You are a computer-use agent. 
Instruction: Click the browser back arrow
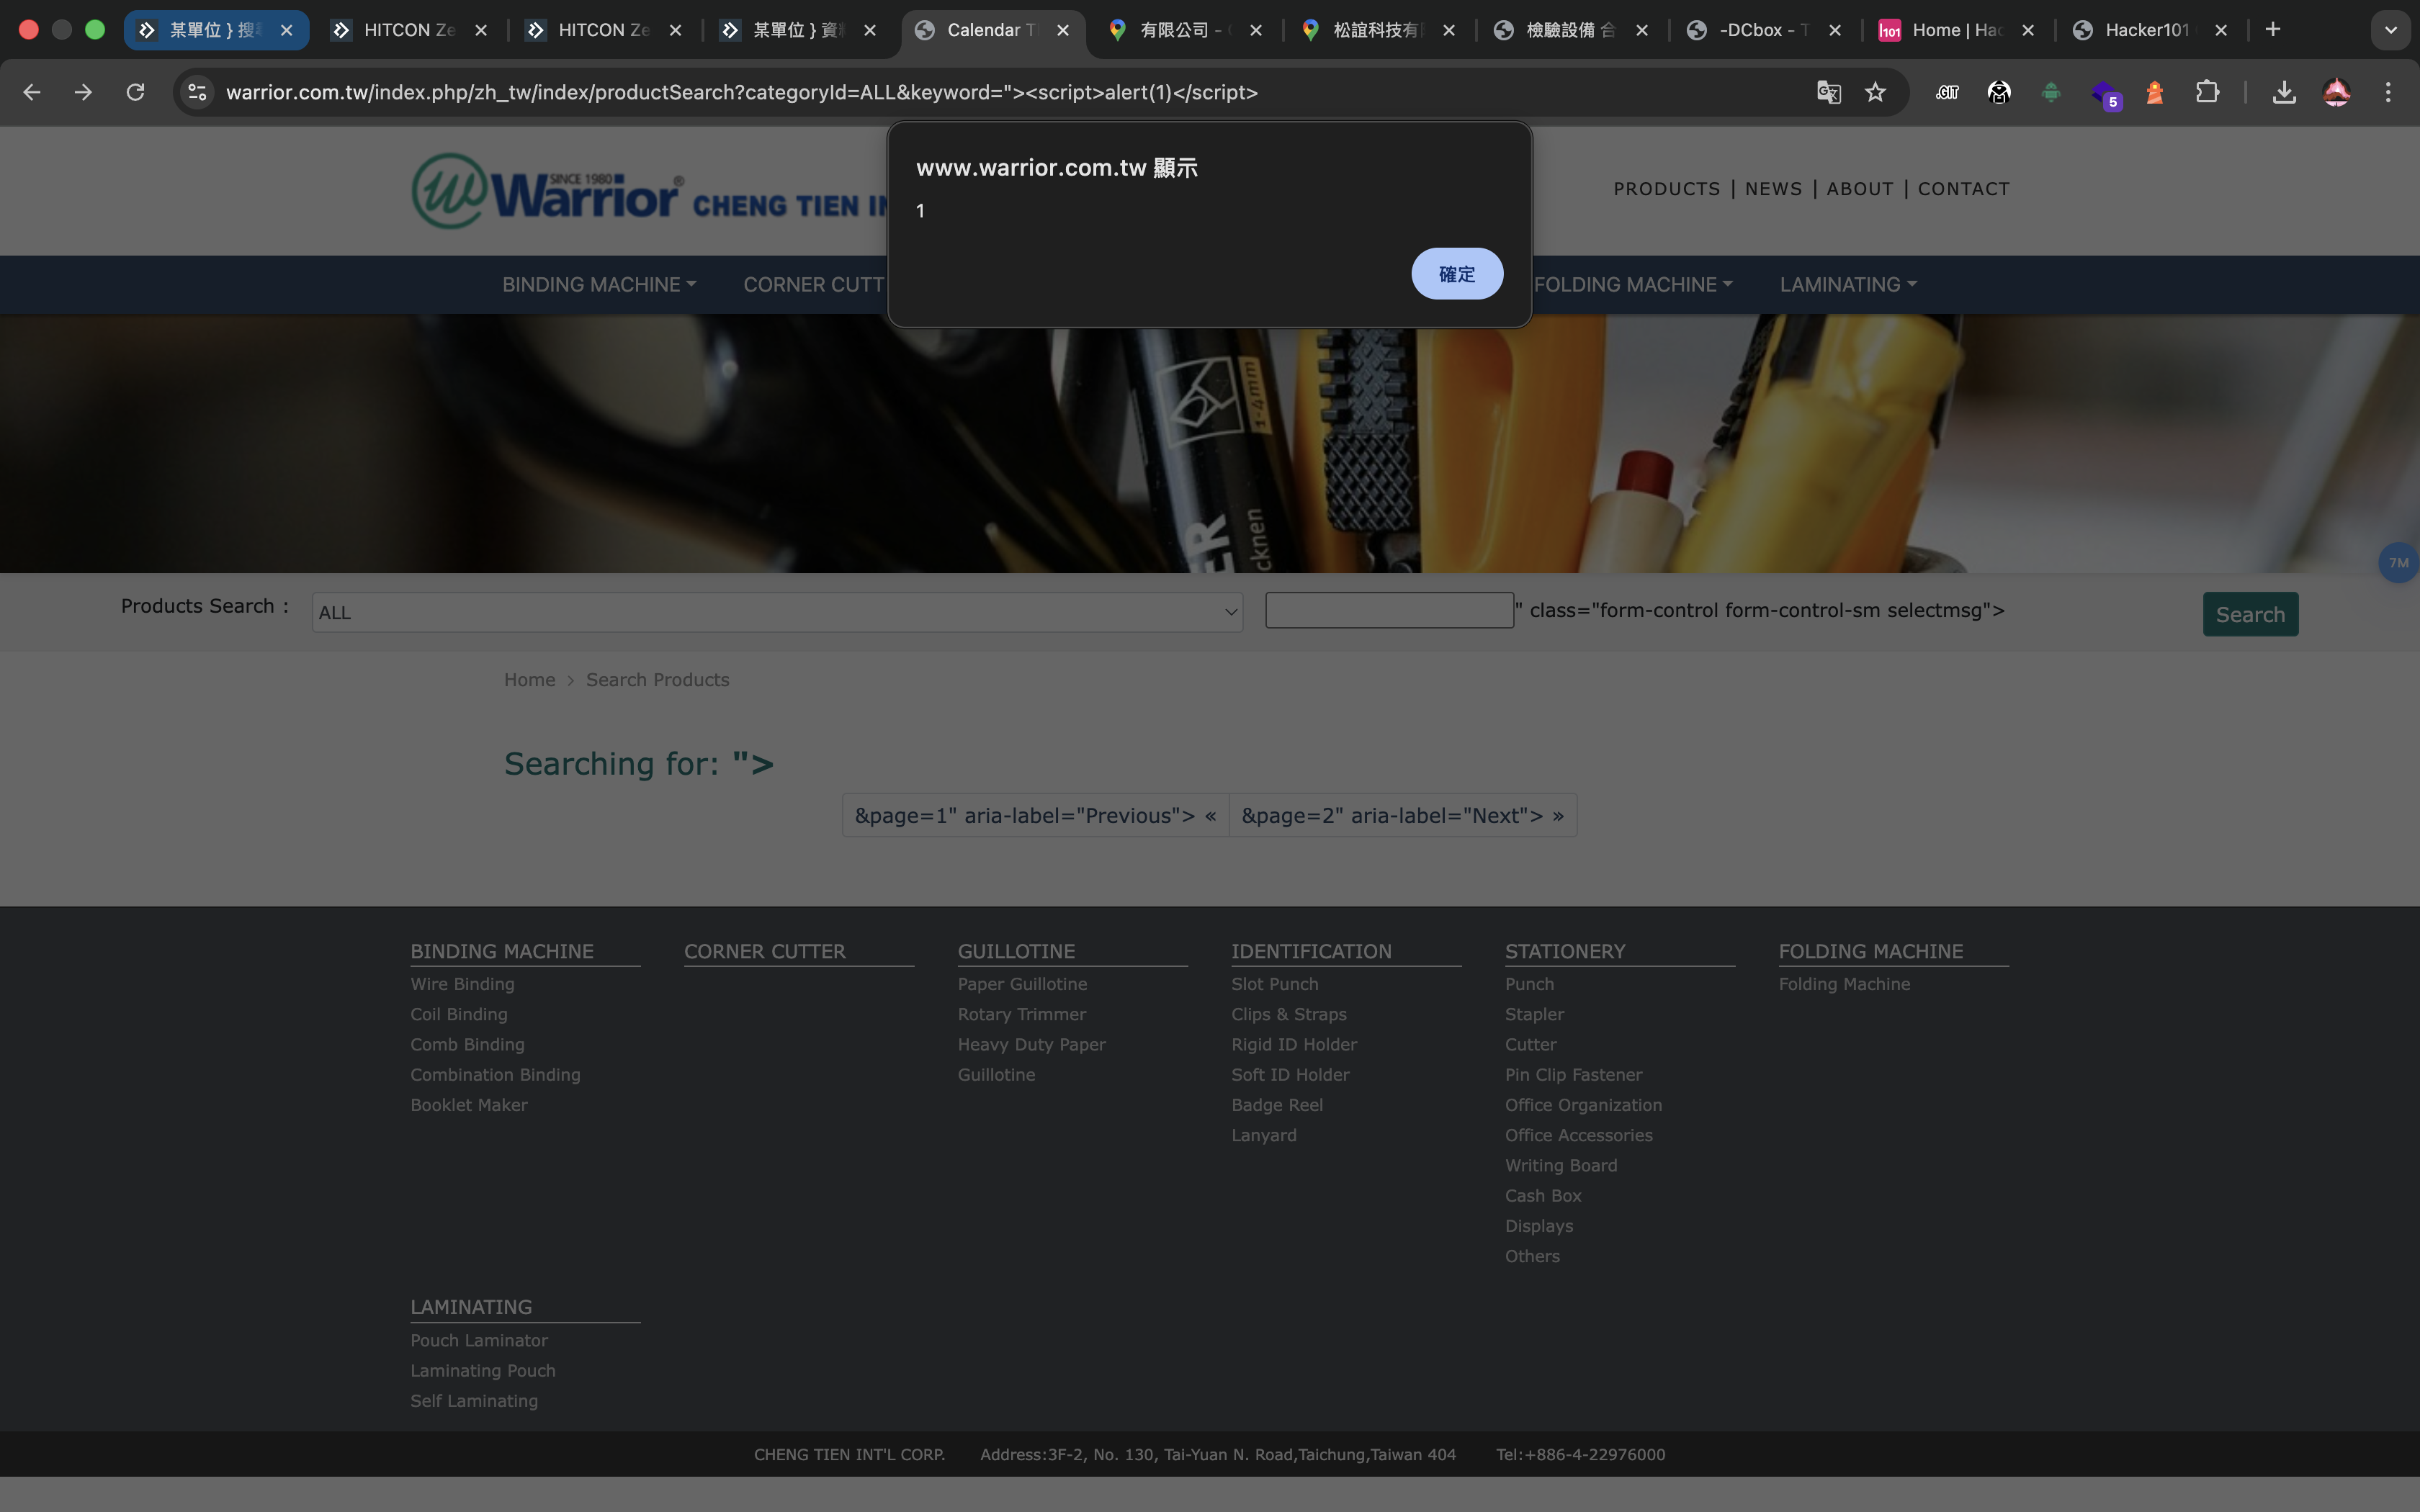31,92
